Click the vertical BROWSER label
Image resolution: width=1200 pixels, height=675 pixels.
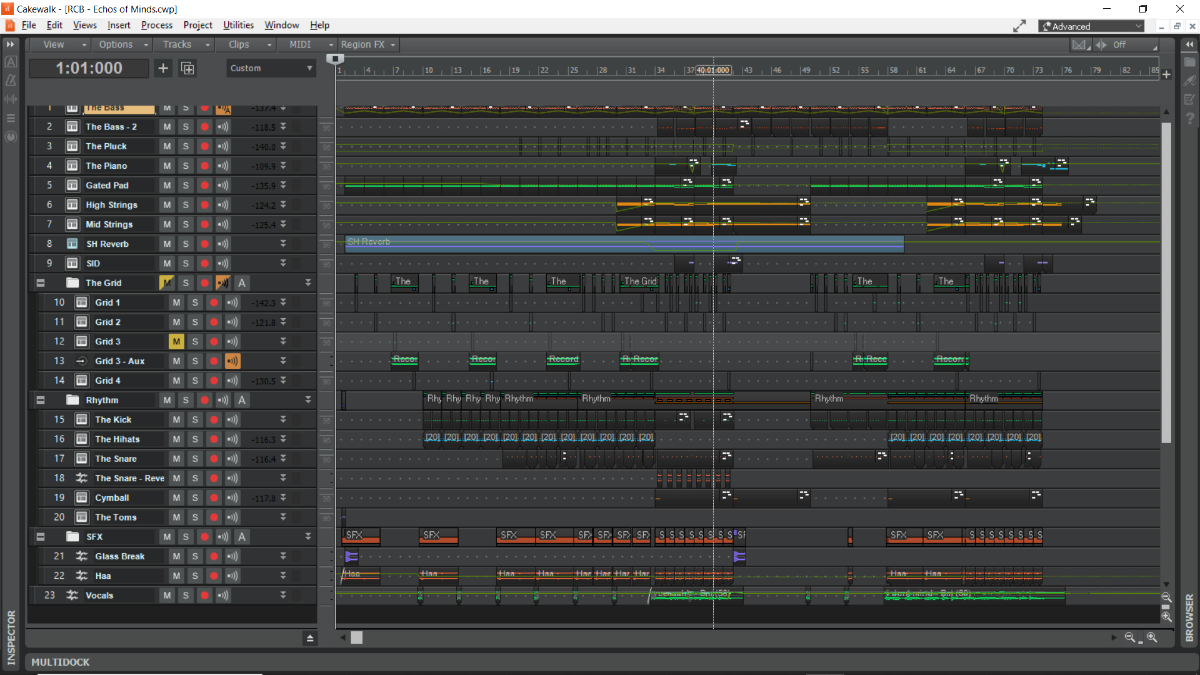point(1190,618)
